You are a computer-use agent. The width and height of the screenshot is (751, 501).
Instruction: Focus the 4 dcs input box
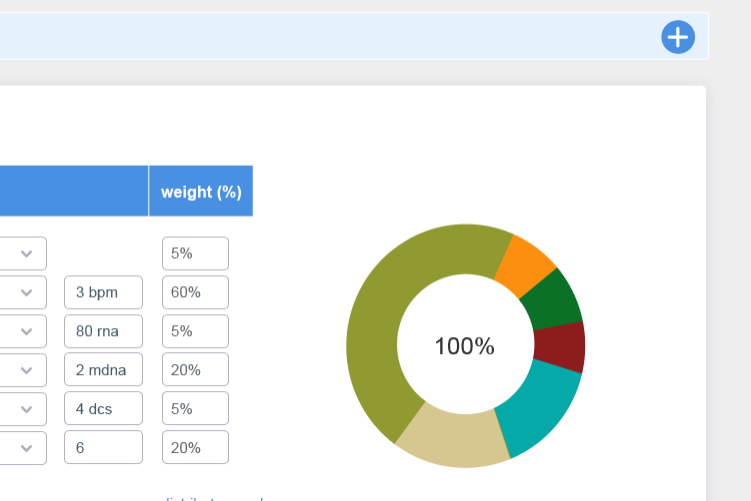pos(103,409)
